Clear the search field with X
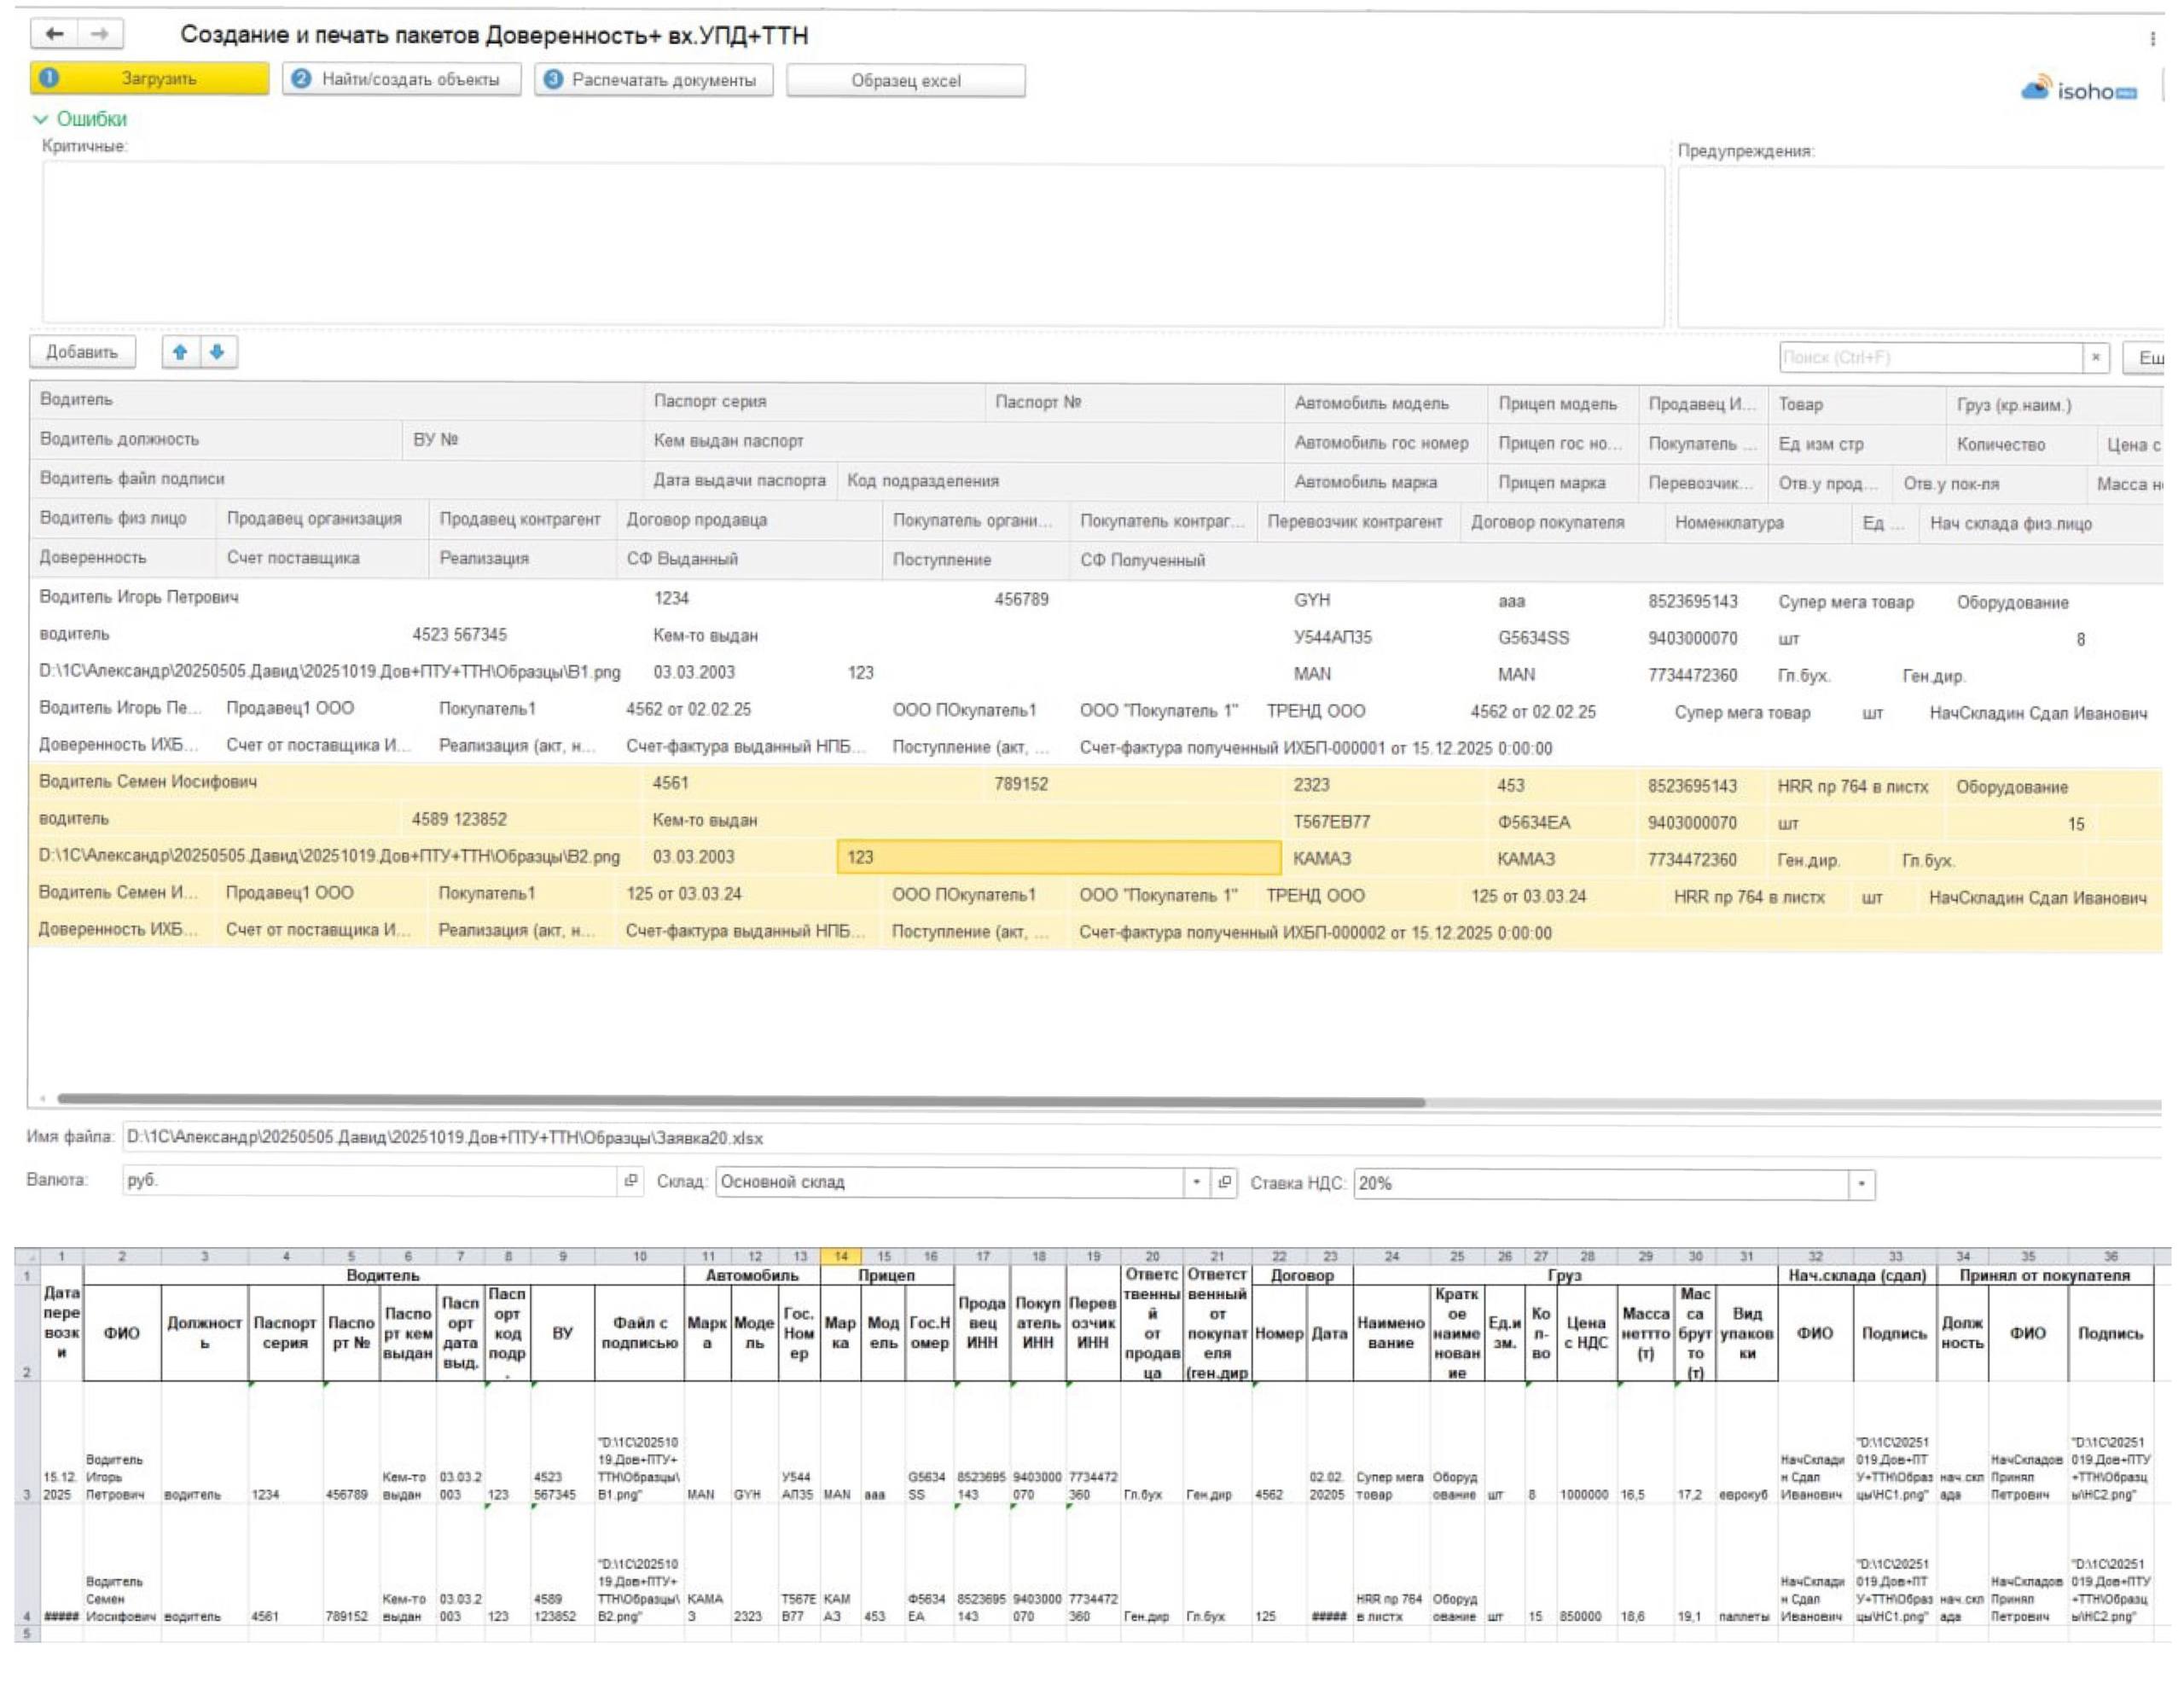Viewport: 2184px width, 1684px height. pos(2095,357)
